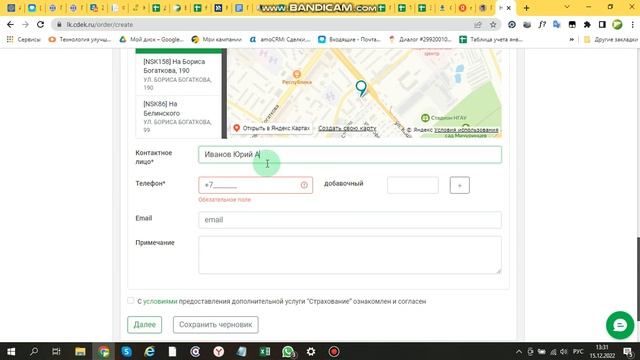Open taskbar search magnifier

pyautogui.click(x=34, y=351)
